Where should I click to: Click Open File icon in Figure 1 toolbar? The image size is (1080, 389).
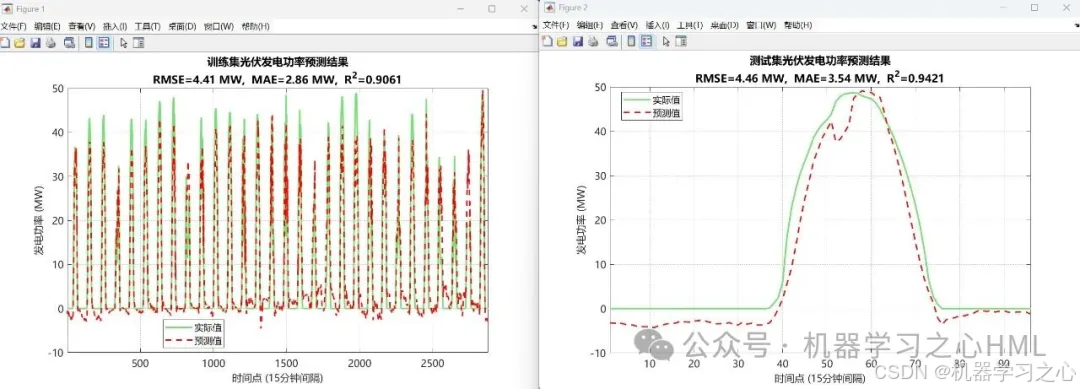pos(19,43)
